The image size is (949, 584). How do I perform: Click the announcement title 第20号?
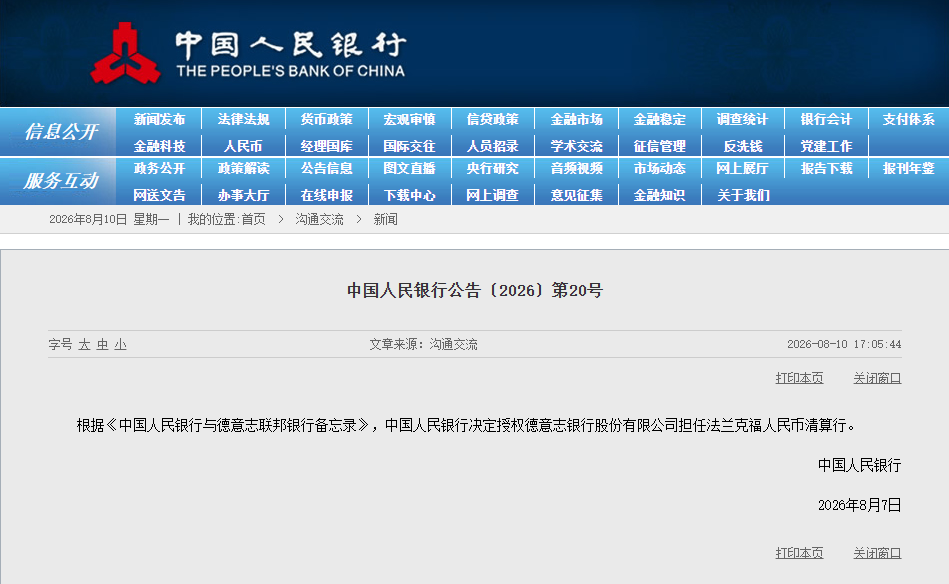(x=474, y=290)
